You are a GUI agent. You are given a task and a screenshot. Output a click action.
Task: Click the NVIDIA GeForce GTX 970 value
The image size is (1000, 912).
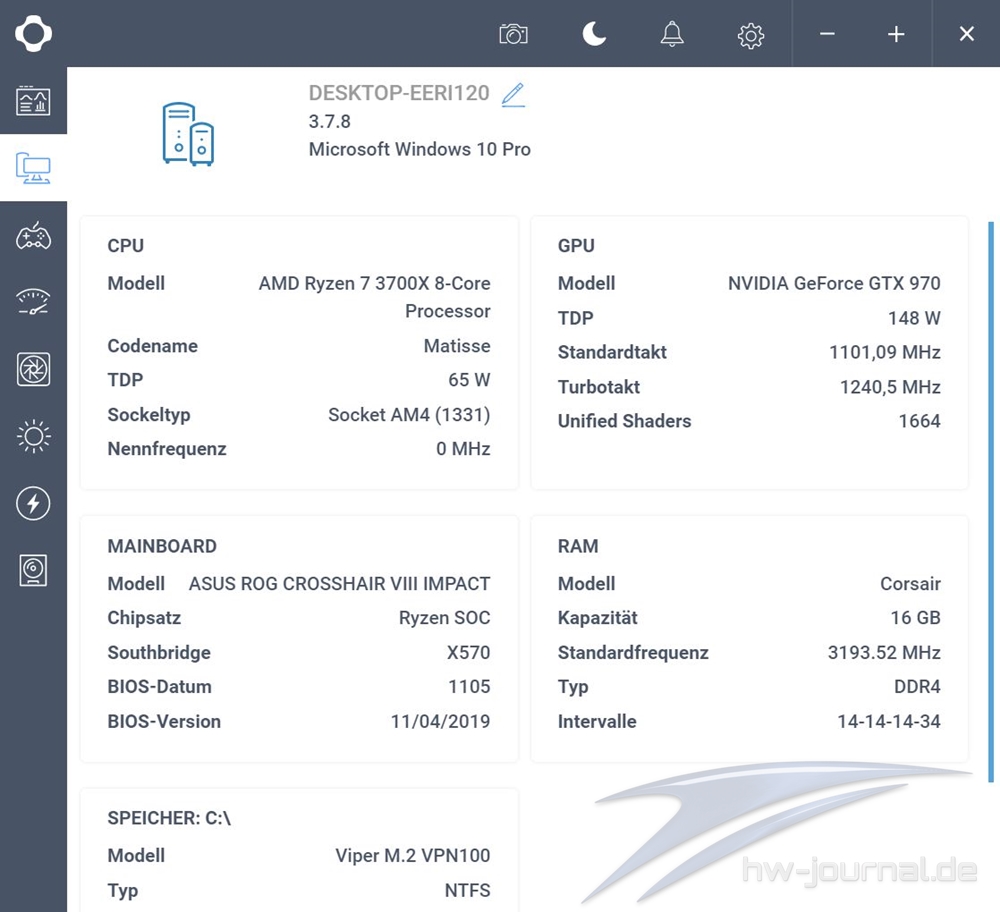point(834,283)
